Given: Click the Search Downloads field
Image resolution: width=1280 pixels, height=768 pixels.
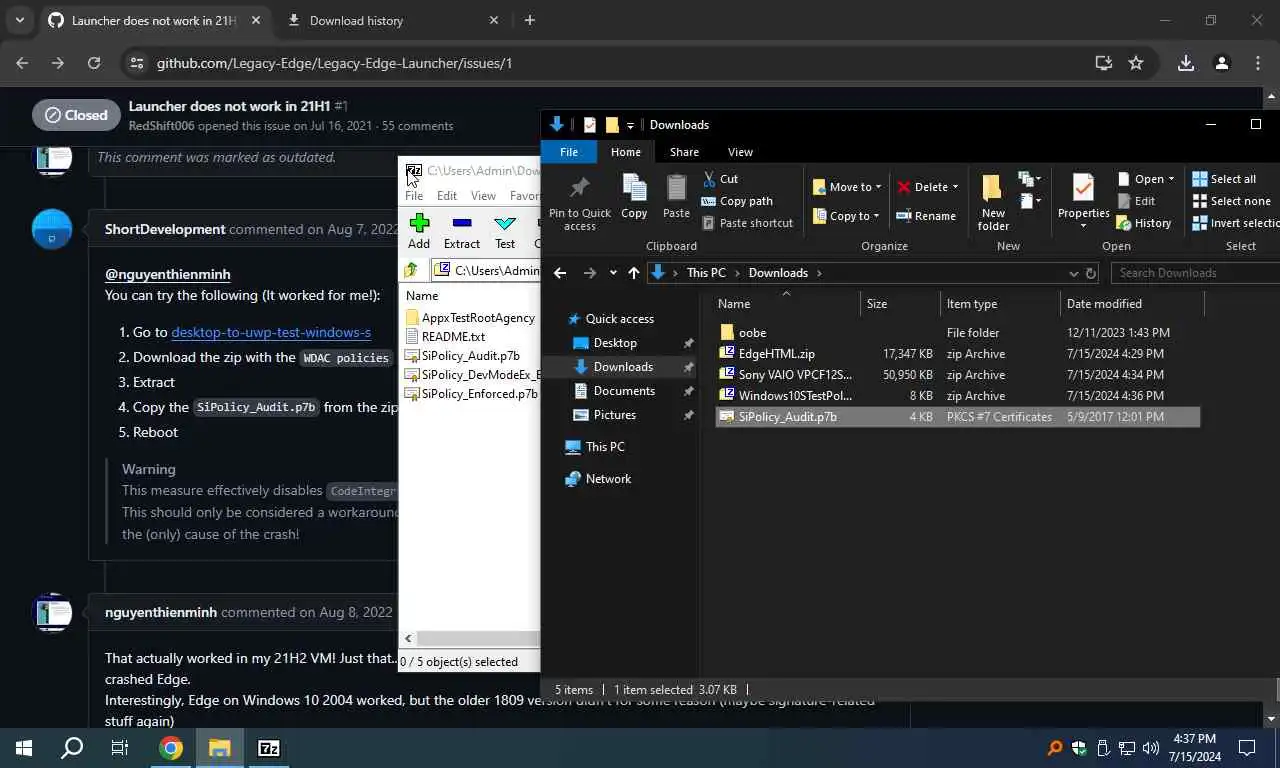Looking at the screenshot, I should click(x=1195, y=273).
